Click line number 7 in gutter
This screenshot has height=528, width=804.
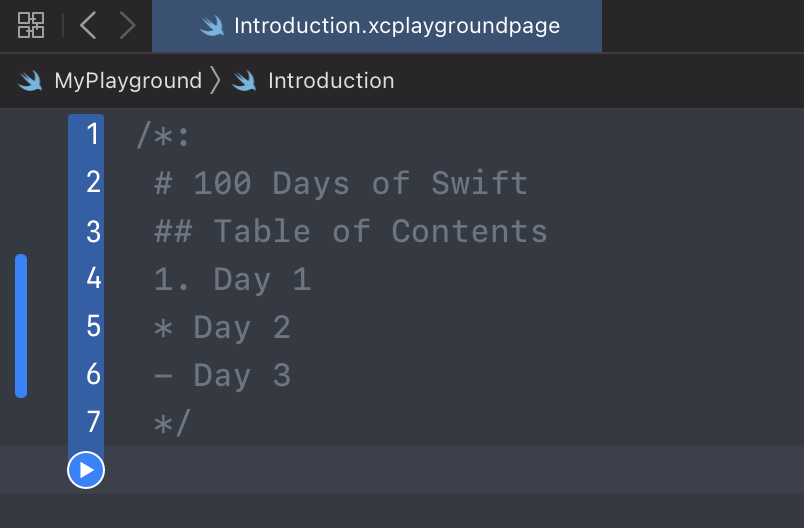(93, 422)
